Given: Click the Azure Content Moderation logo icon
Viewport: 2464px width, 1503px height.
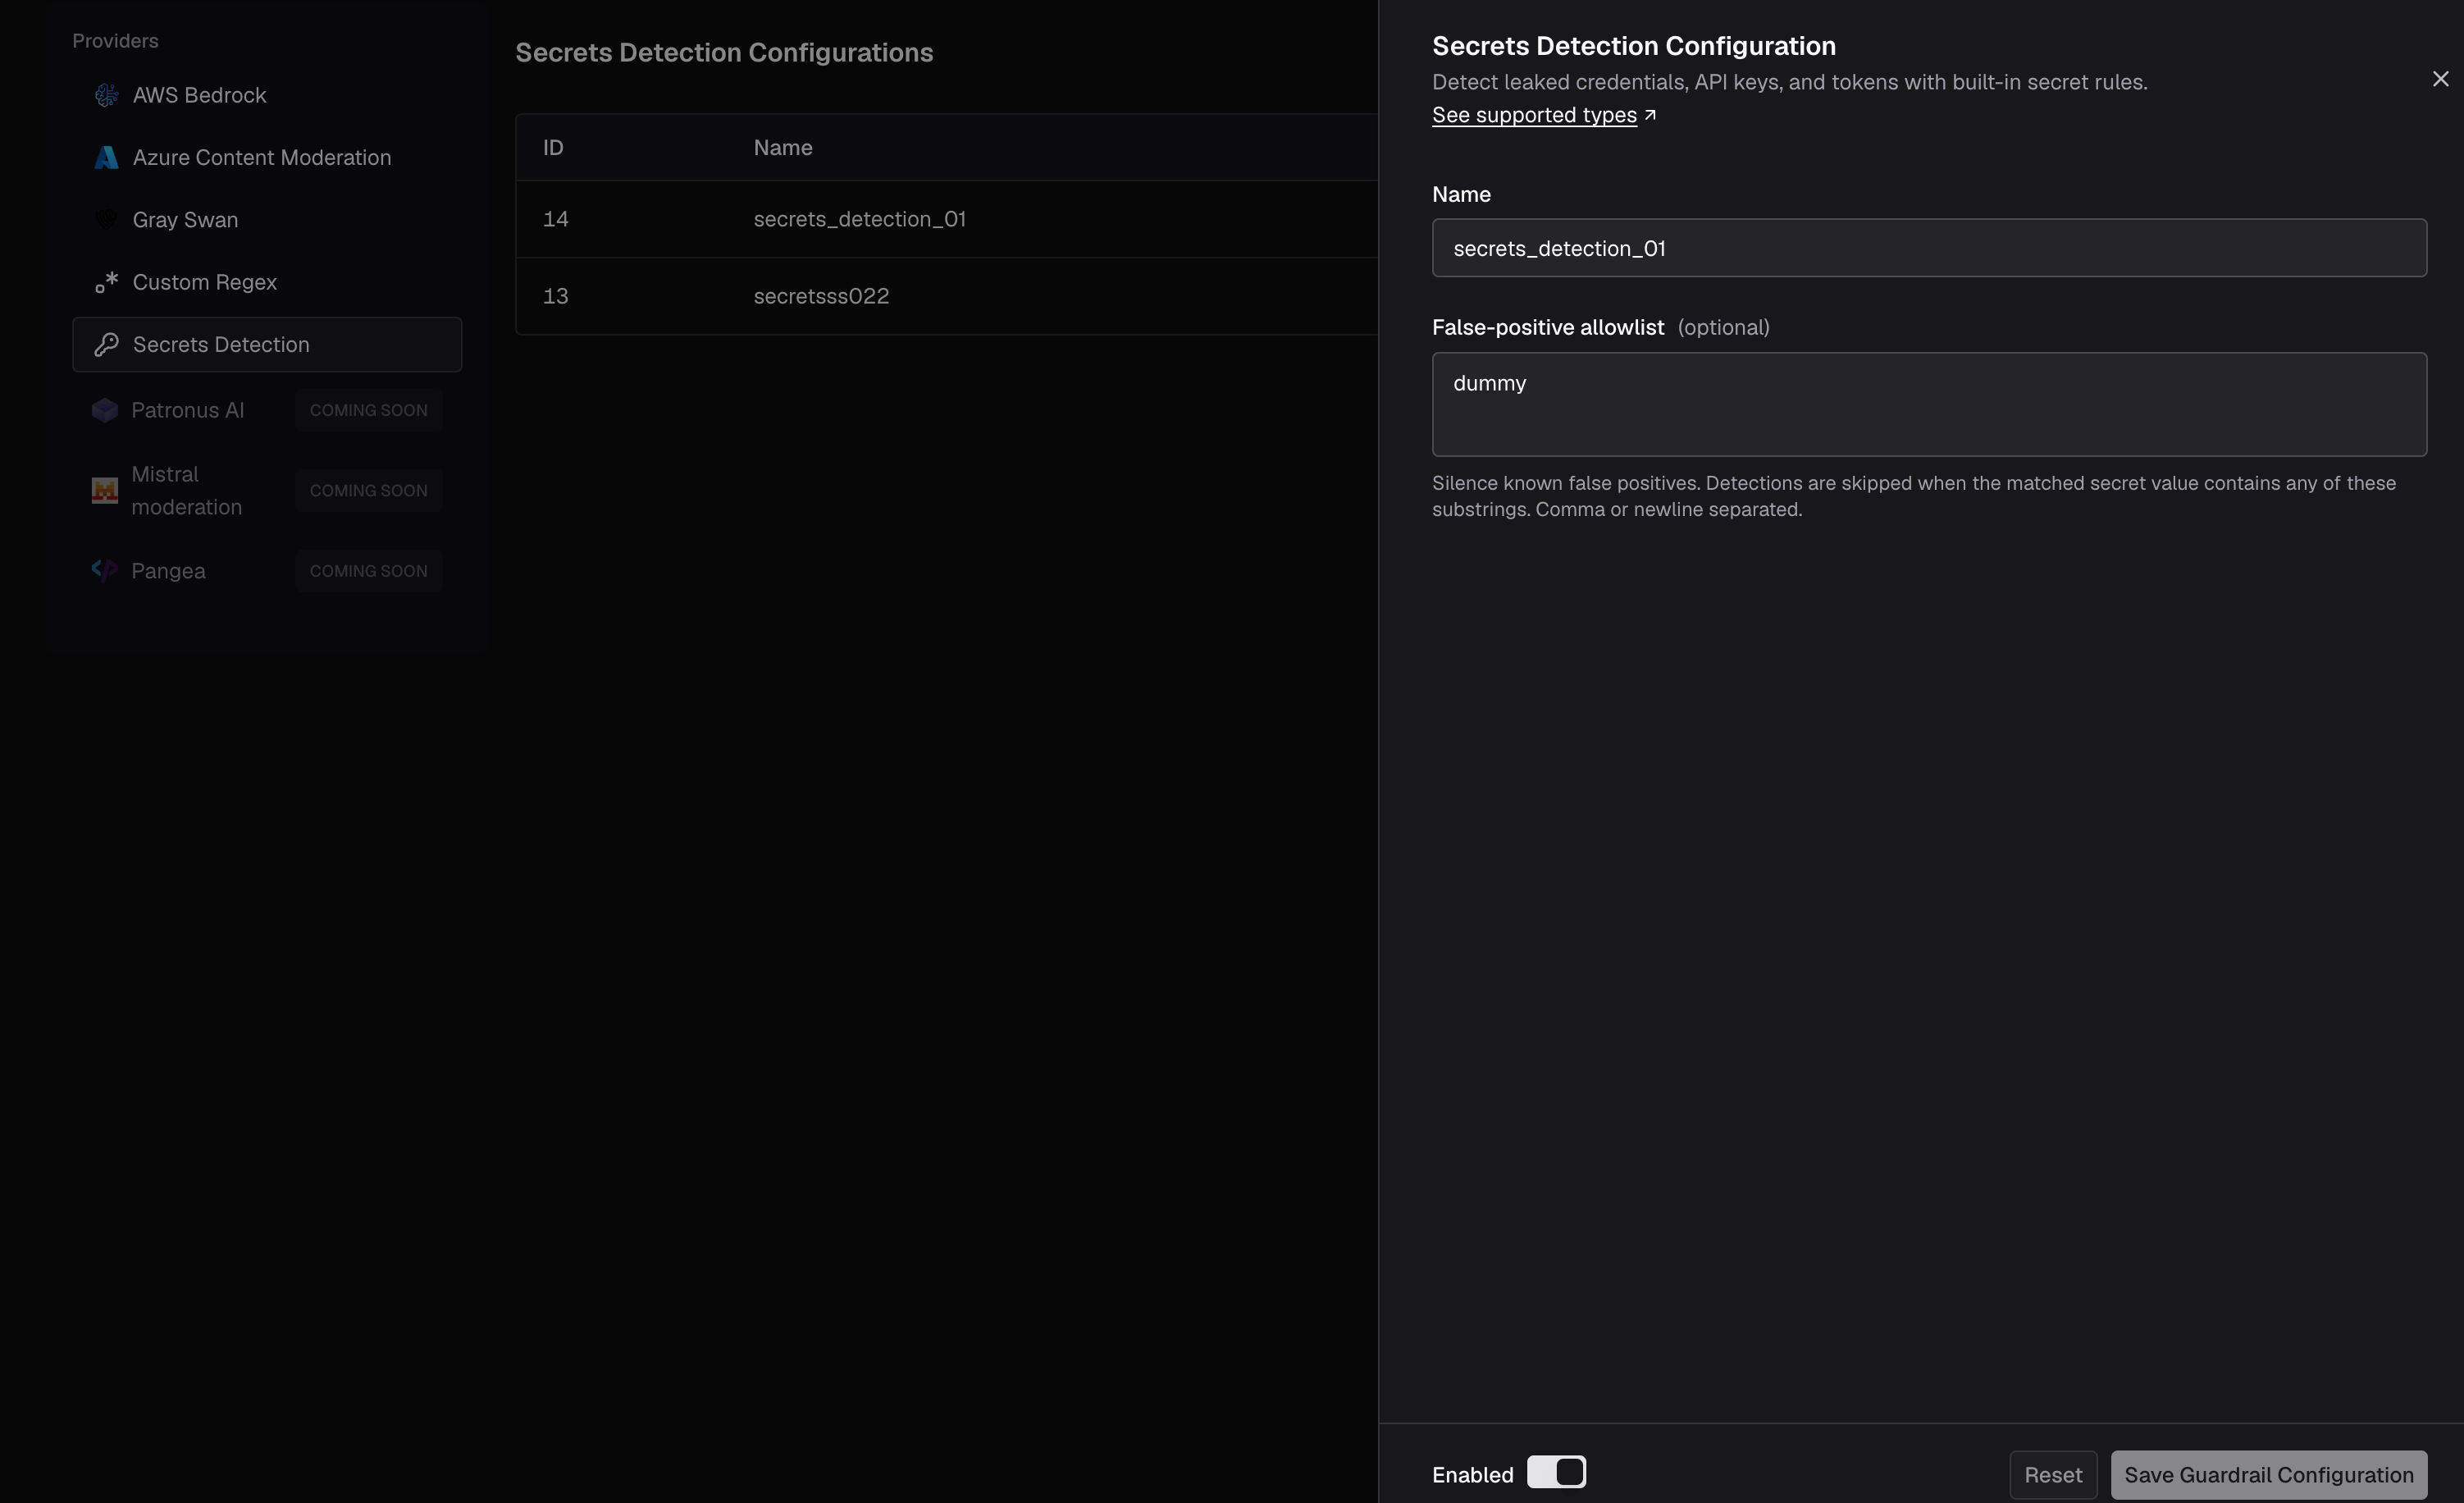Looking at the screenshot, I should click(106, 157).
